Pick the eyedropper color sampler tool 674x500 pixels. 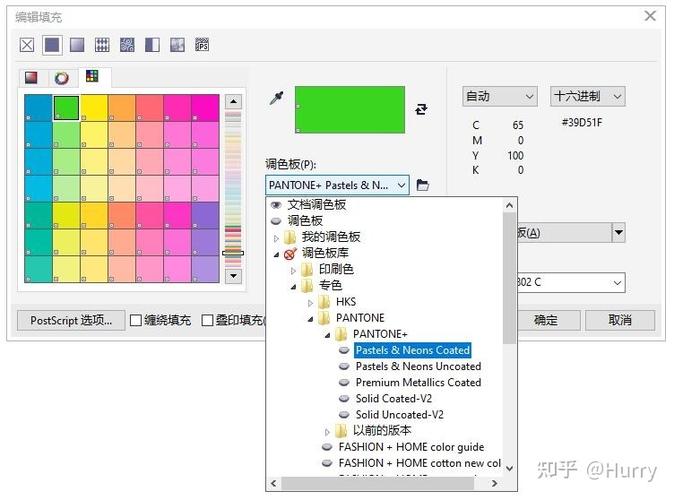point(276,98)
